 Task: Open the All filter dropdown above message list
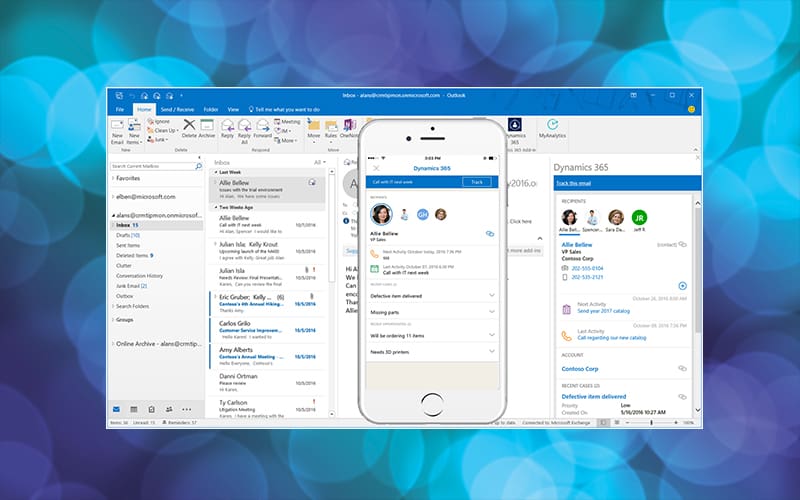319,162
